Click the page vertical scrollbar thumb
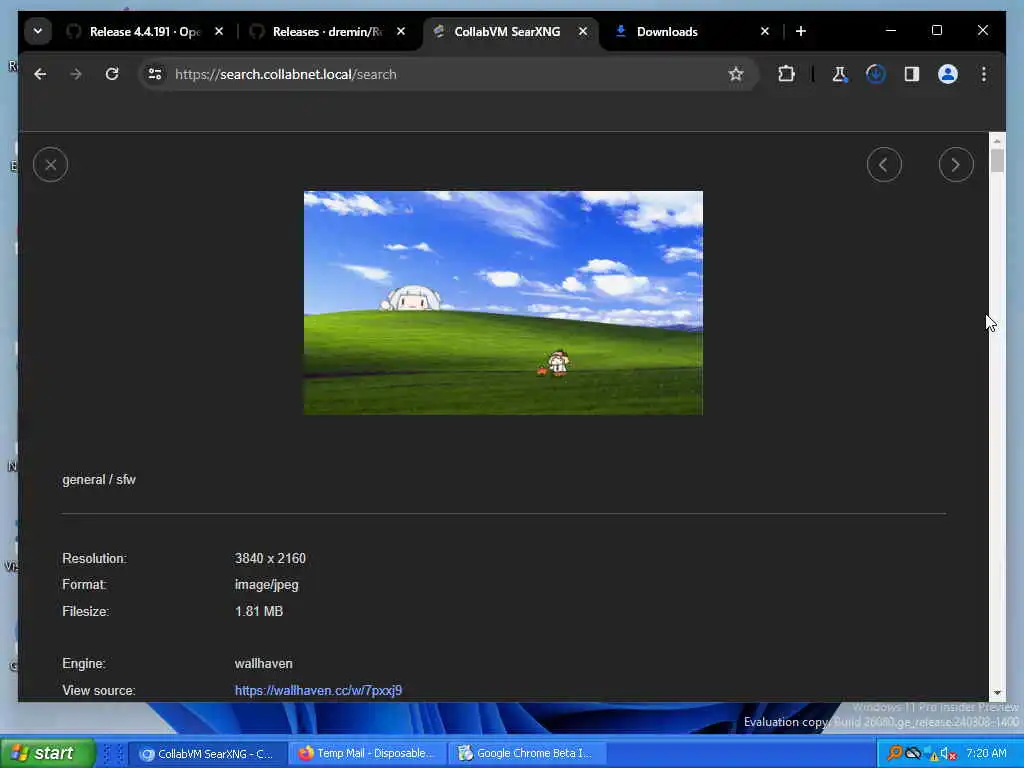The height and width of the screenshot is (768, 1024). click(x=997, y=161)
